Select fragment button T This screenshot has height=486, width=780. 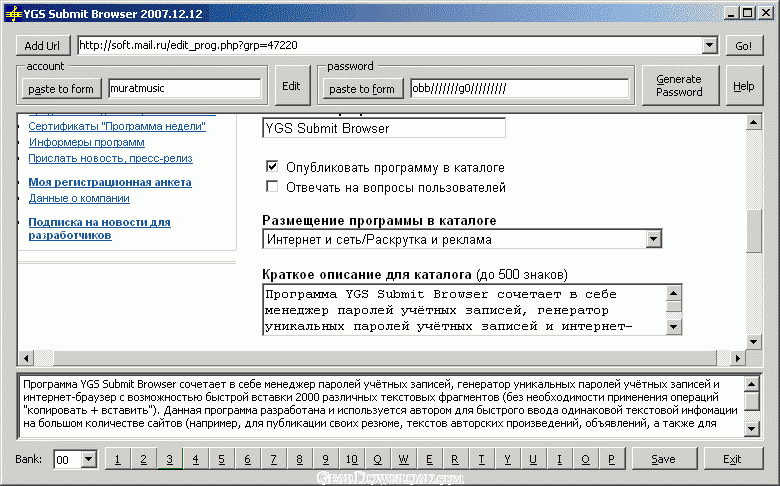tap(481, 459)
